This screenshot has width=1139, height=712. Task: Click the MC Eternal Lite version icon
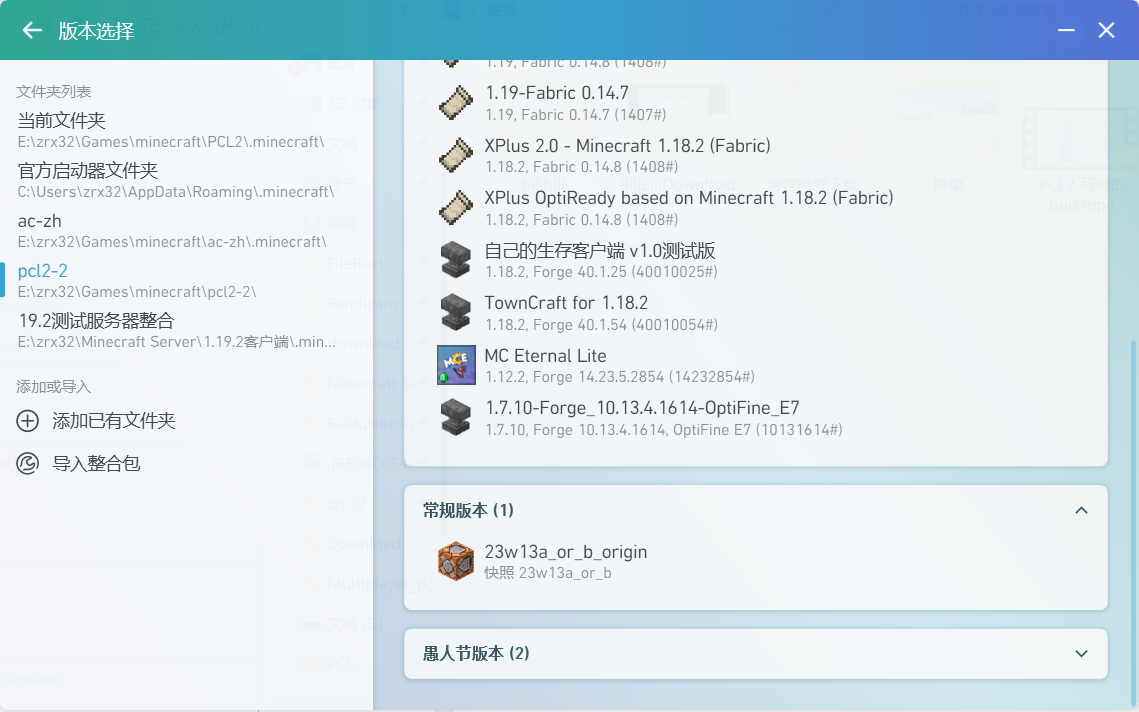(456, 364)
